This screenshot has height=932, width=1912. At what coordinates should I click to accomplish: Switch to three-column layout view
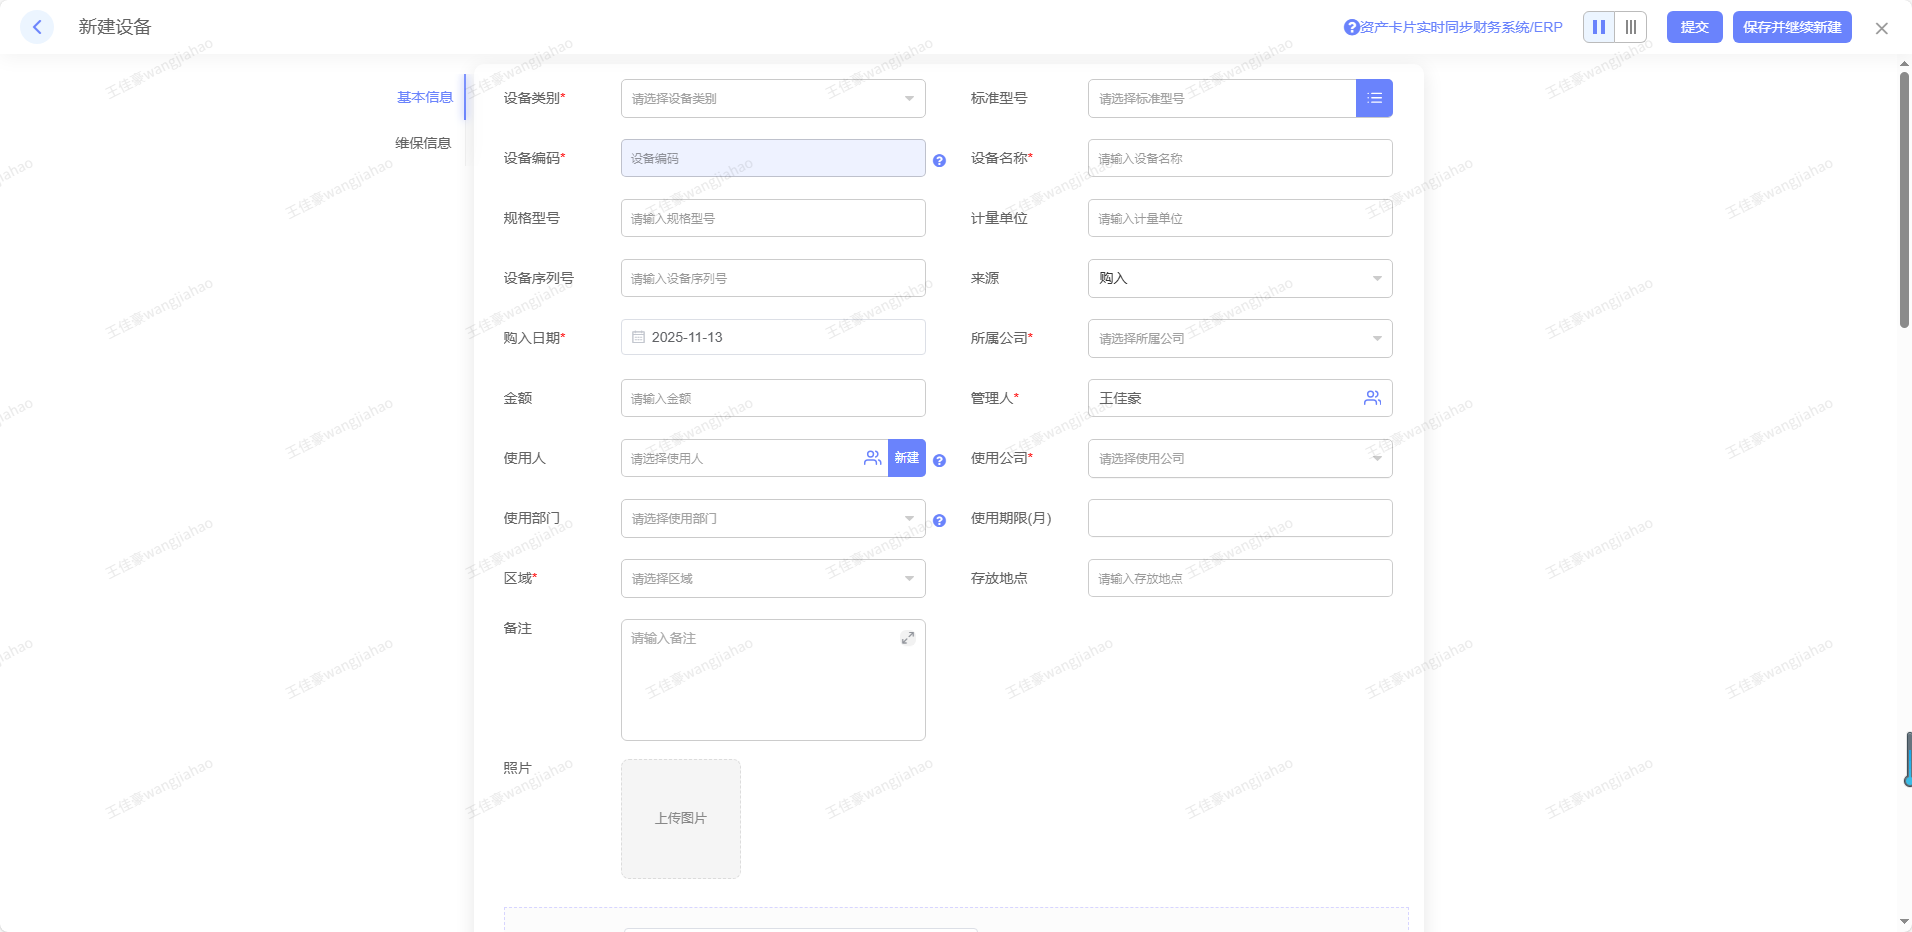point(1631,27)
